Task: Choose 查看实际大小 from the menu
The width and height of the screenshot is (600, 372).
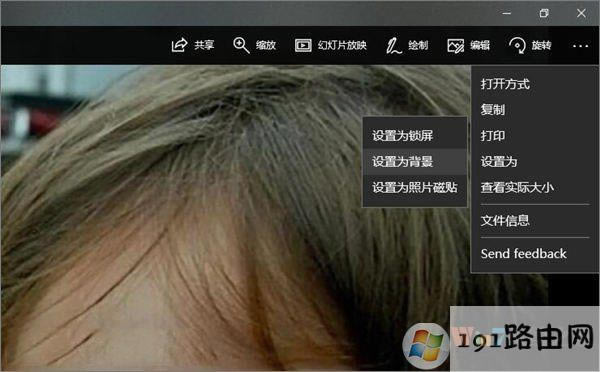Action: [x=534, y=188]
